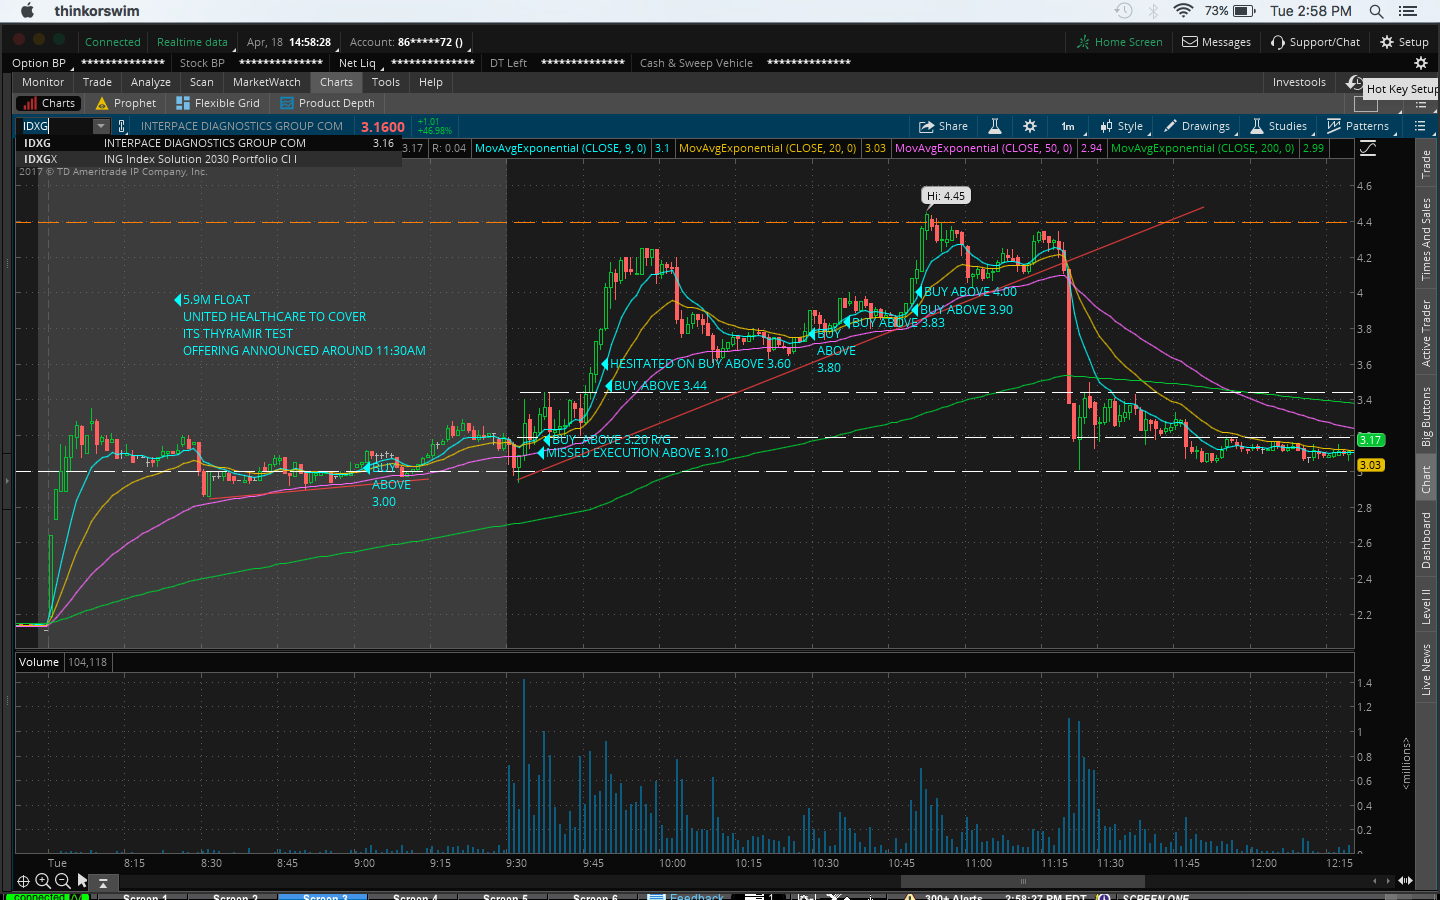Click the chart settings gear icon

coord(1030,126)
